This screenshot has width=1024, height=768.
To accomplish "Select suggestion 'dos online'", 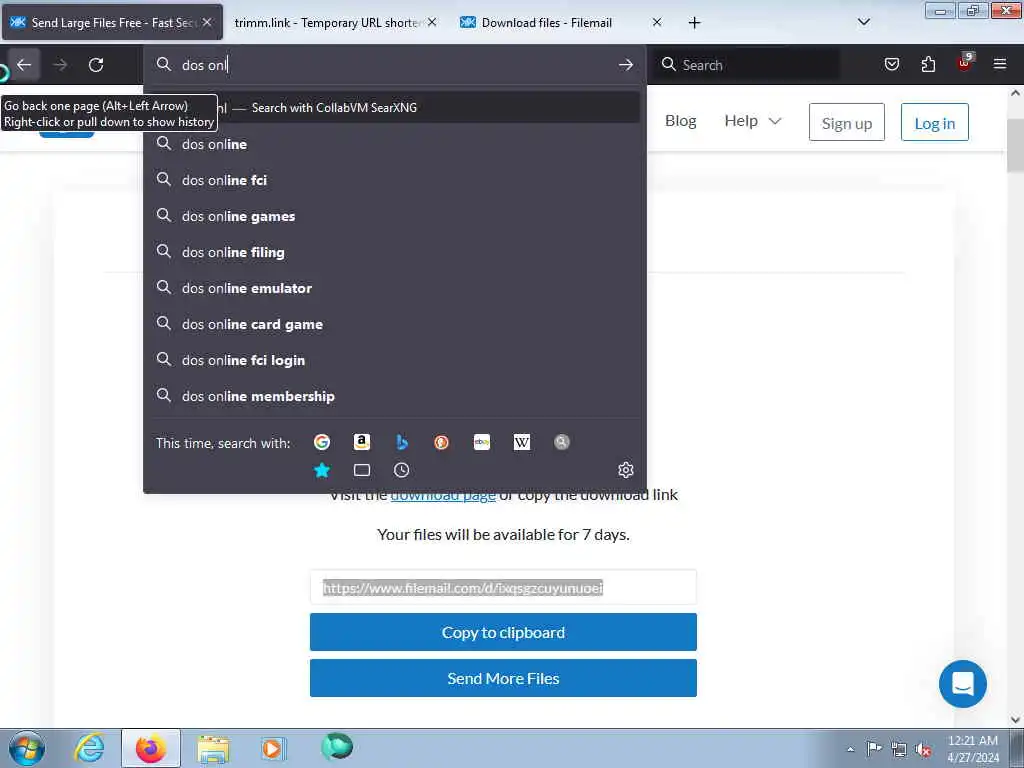I will (x=394, y=144).
